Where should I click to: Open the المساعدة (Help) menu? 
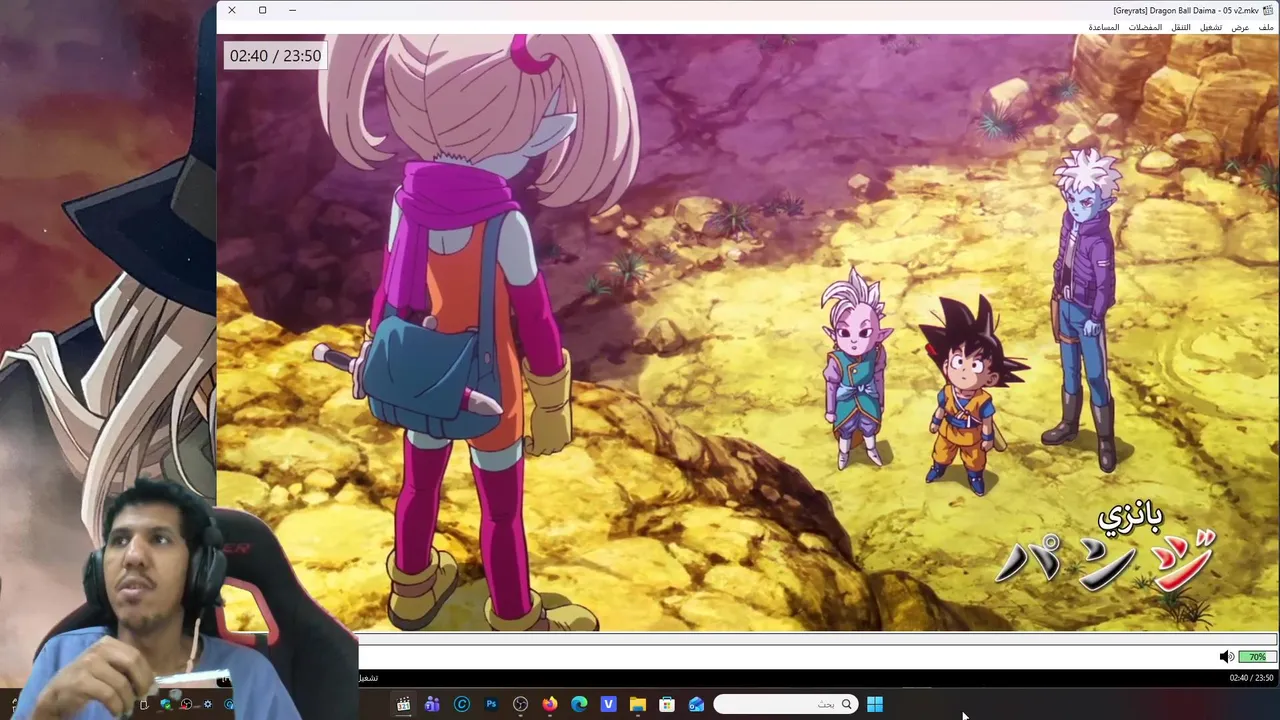click(x=1104, y=27)
